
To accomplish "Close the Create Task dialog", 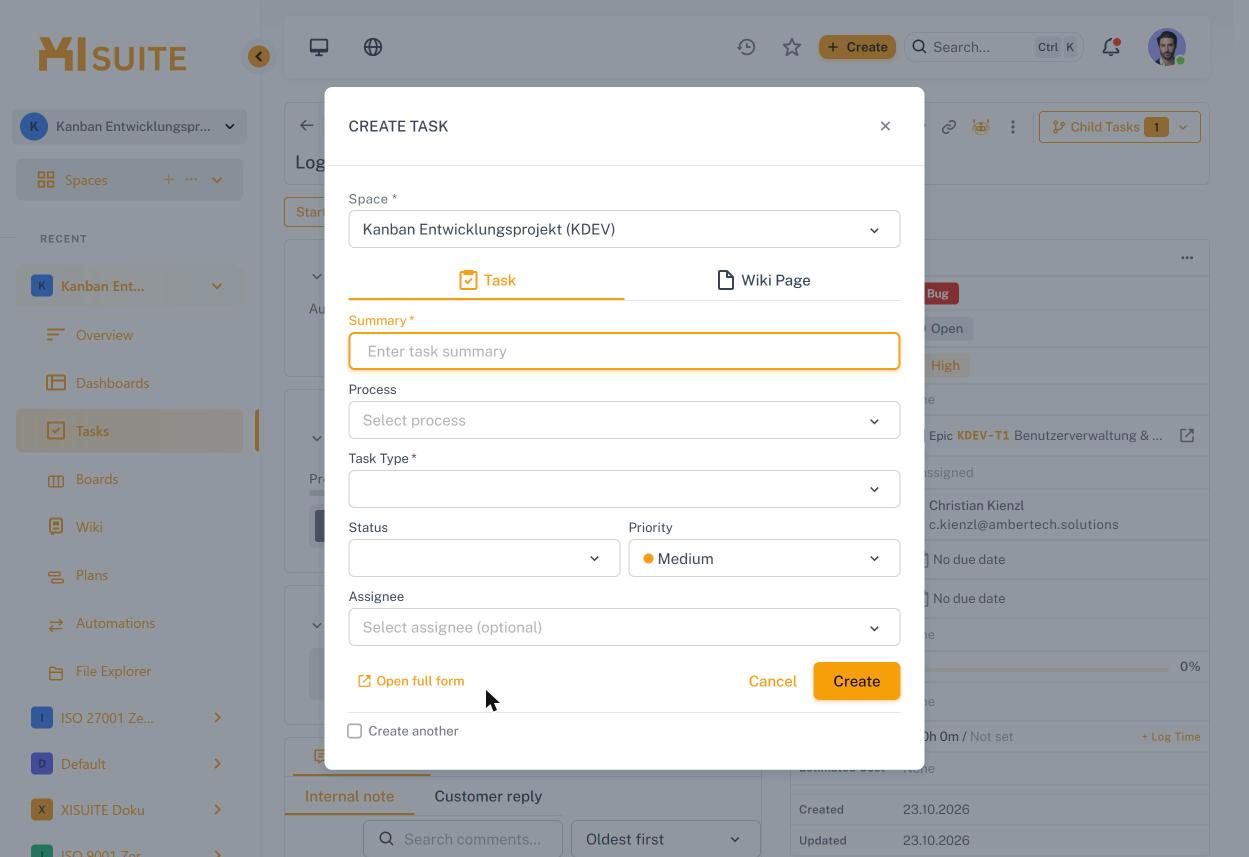I will (x=885, y=126).
